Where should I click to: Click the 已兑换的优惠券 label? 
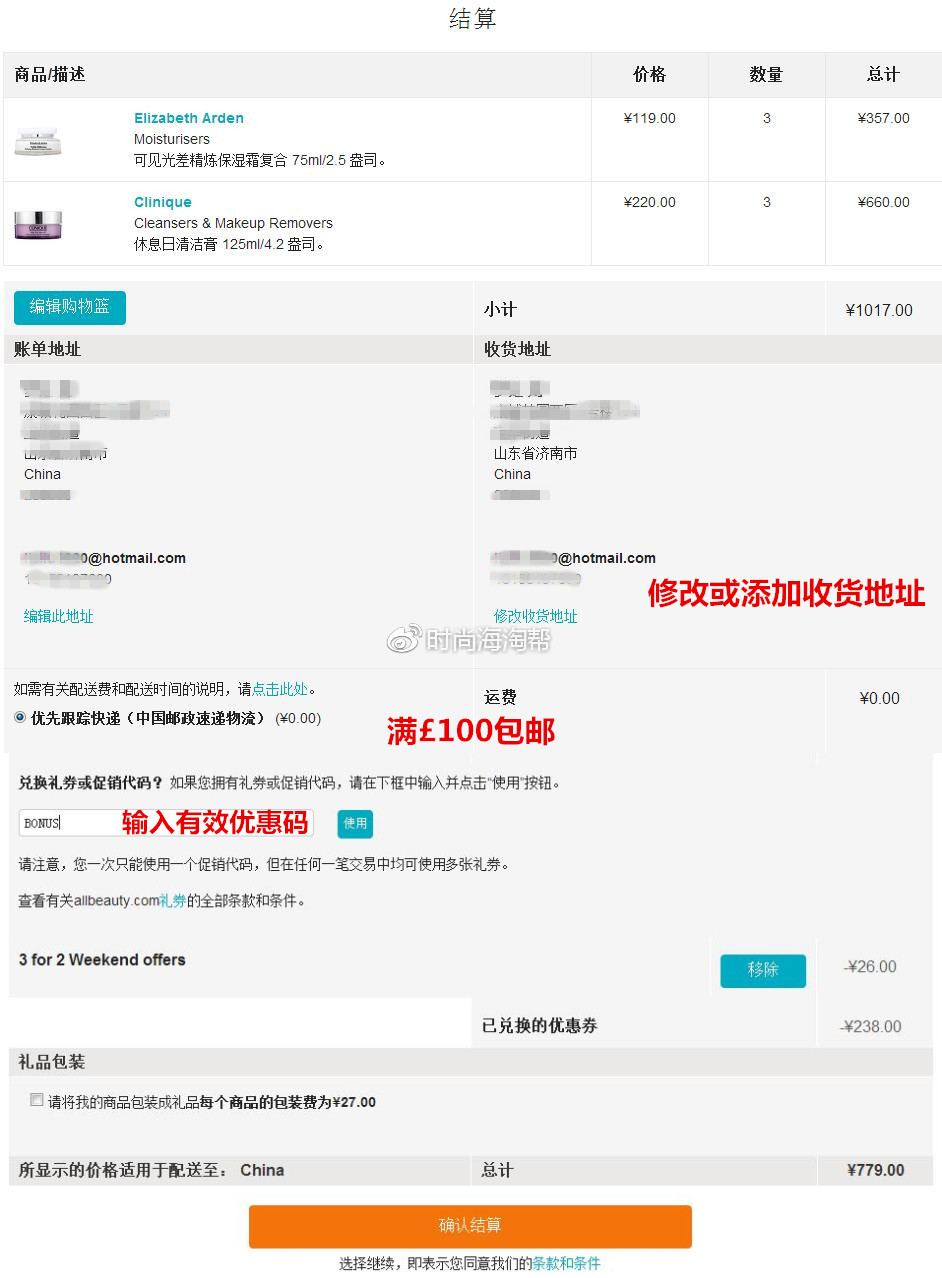click(540, 1026)
